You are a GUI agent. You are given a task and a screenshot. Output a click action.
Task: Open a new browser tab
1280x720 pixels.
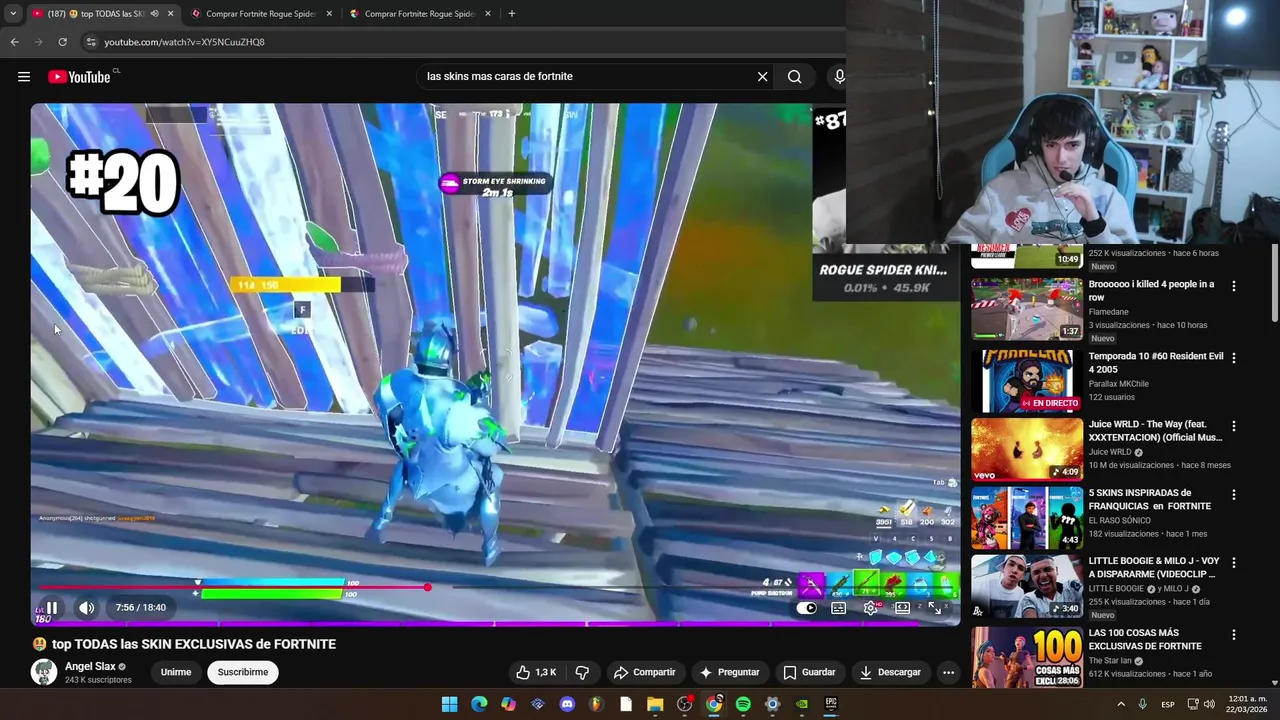pos(511,14)
